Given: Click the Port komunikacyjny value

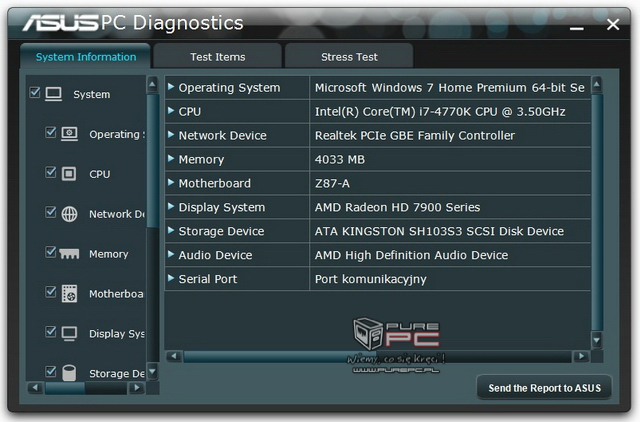Looking at the screenshot, I should 371,279.
